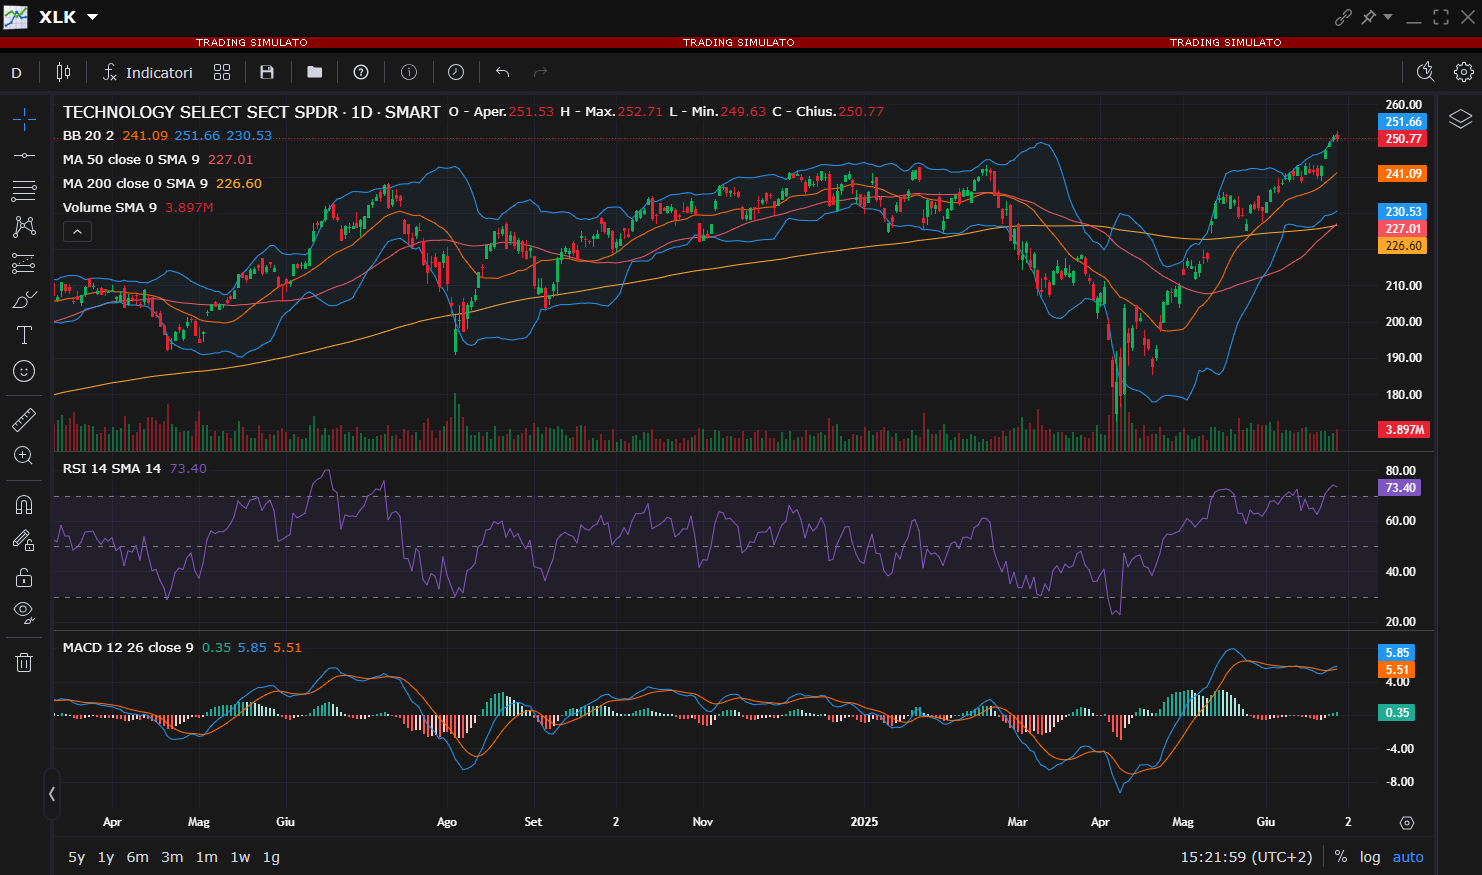The image size is (1482, 875).
Task: Select the RSI 14 SMA 14 legend
Action: pos(112,469)
